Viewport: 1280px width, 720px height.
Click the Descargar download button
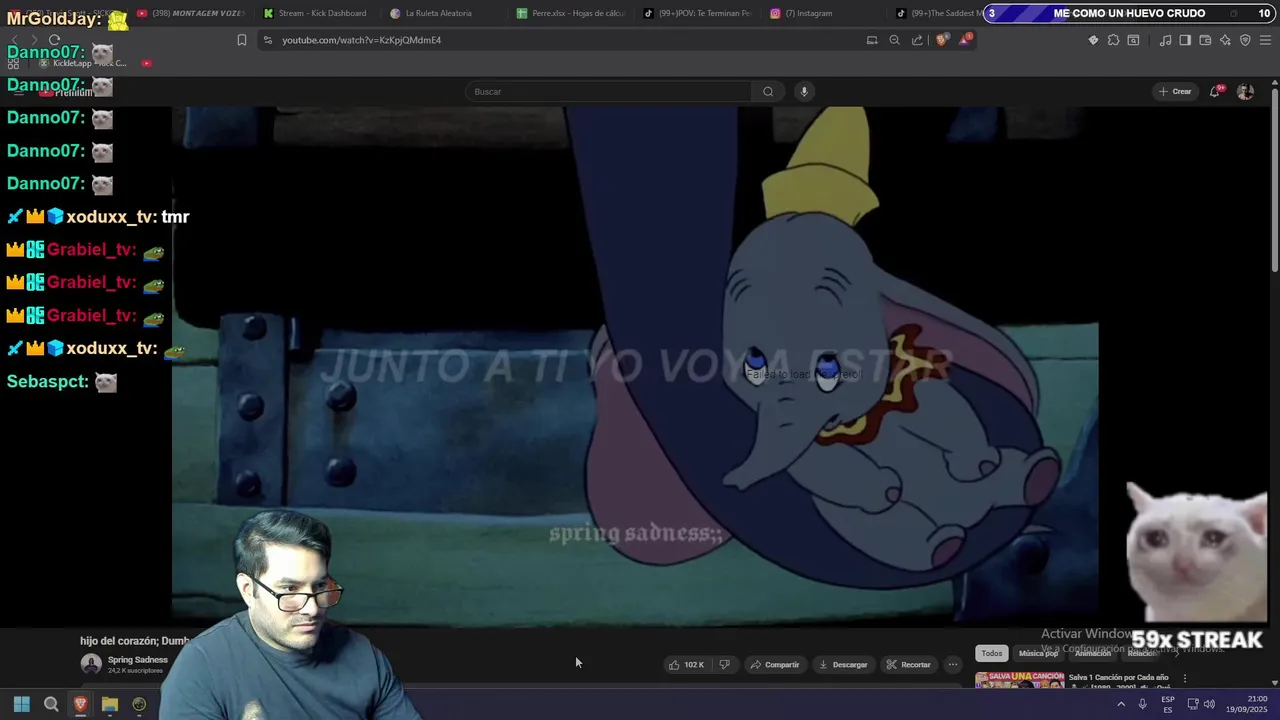(x=843, y=665)
